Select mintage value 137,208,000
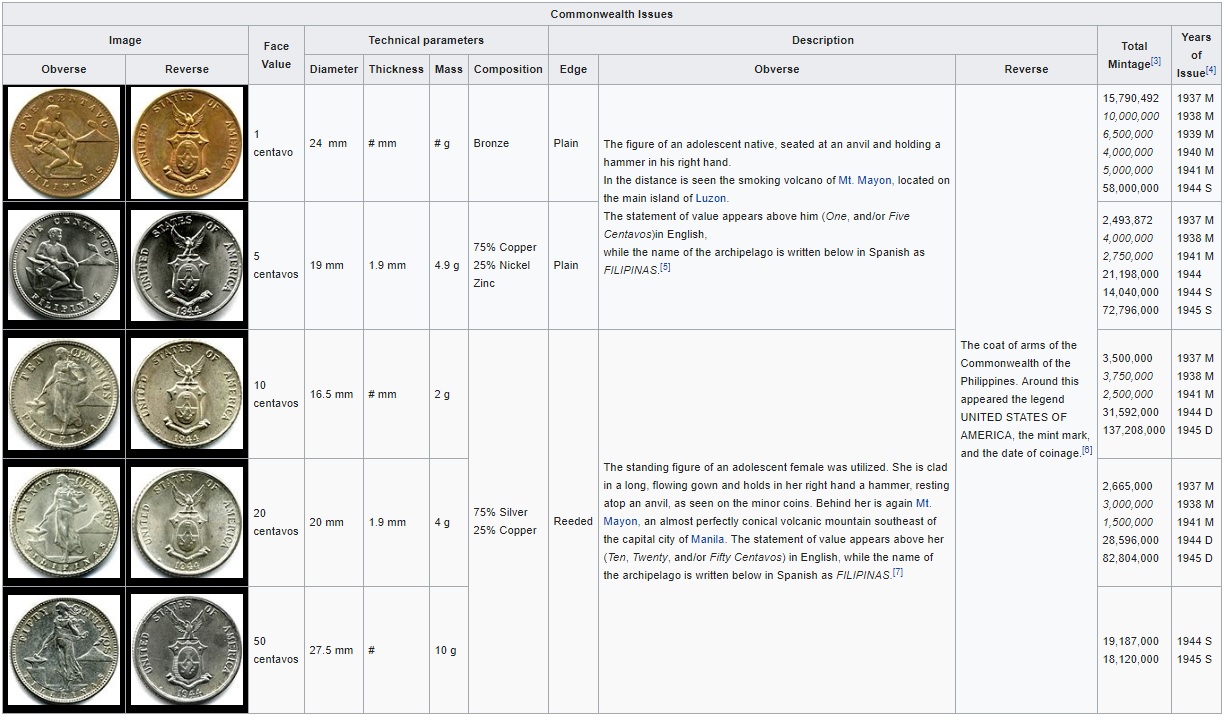This screenshot has height=720, width=1229. tap(1134, 430)
